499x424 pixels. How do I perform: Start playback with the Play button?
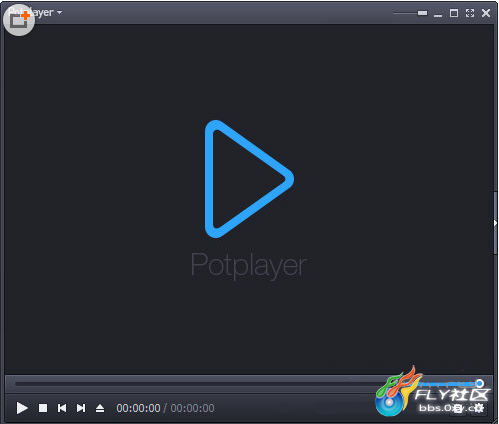(x=22, y=408)
